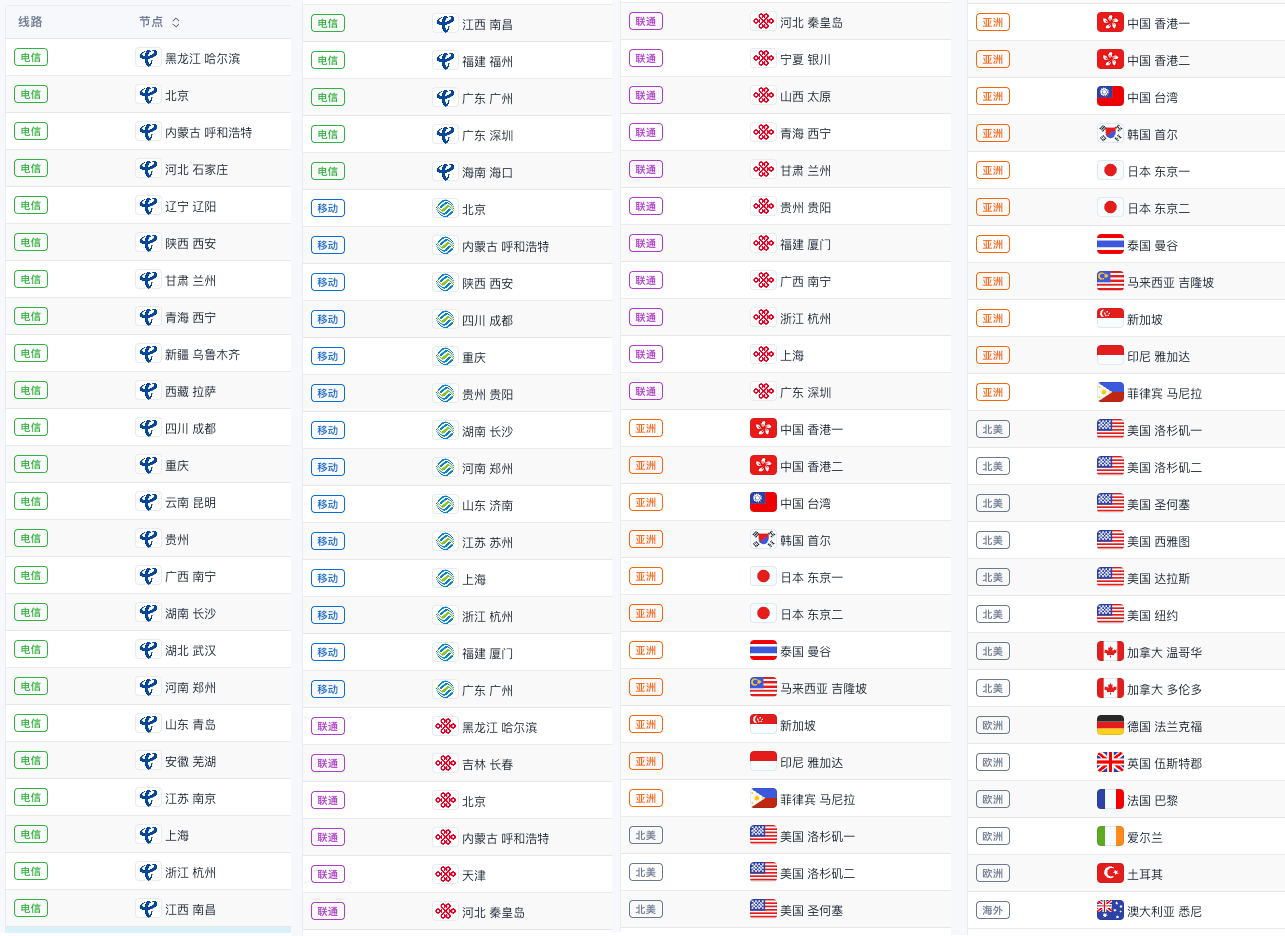
Task: Click the China Telecom icon beside 新疆 乌鲁木齐
Action: [148, 353]
